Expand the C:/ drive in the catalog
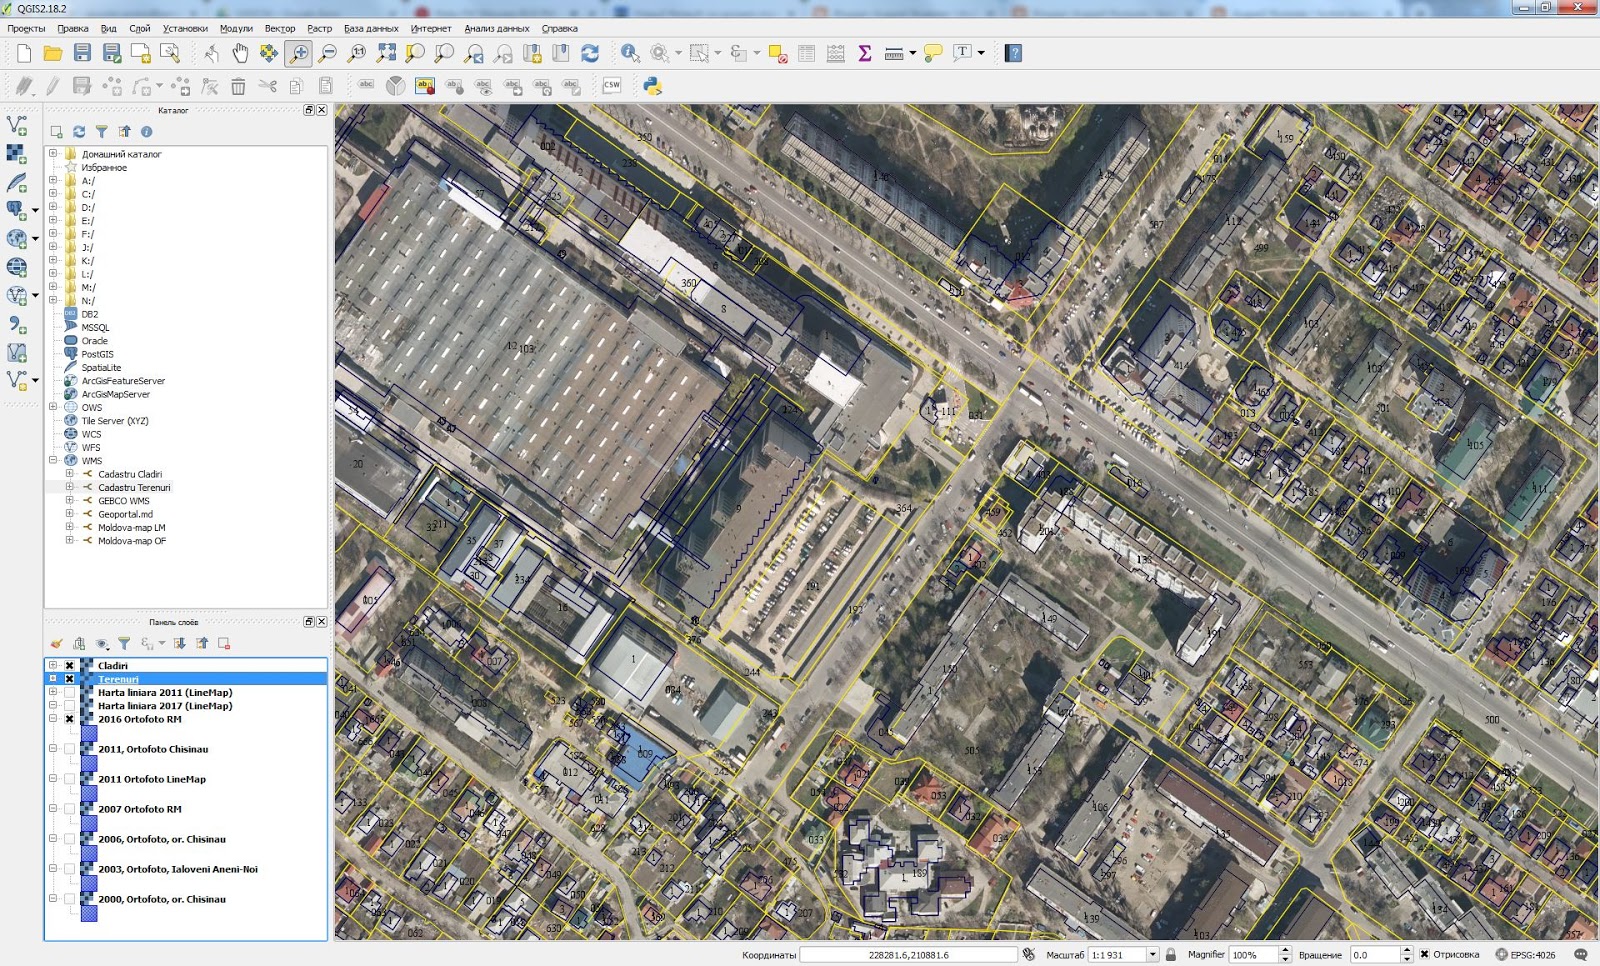The width and height of the screenshot is (1600, 966). [x=53, y=194]
